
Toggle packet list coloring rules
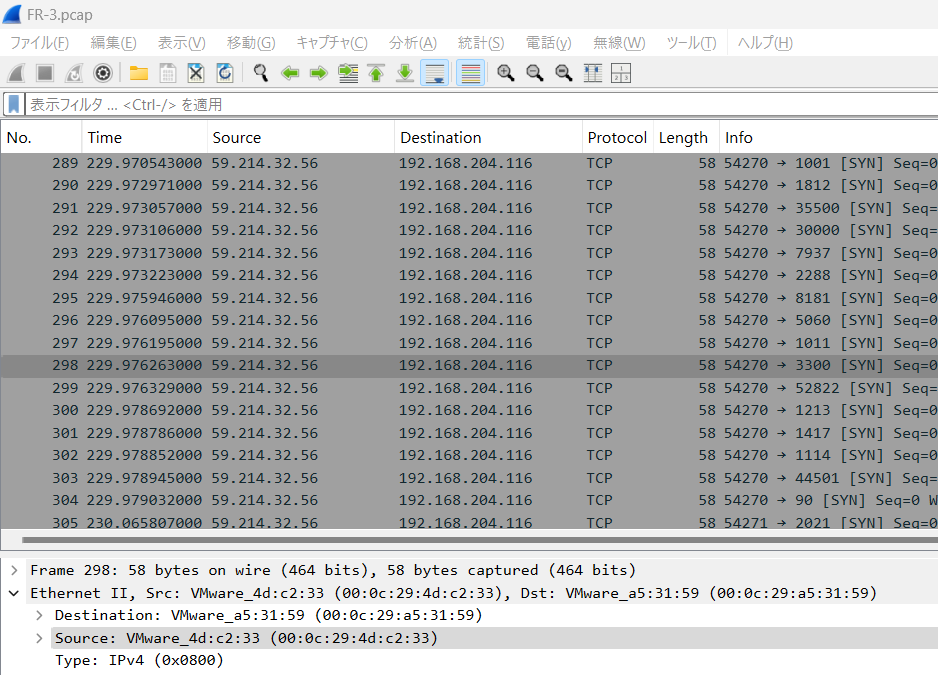point(471,73)
